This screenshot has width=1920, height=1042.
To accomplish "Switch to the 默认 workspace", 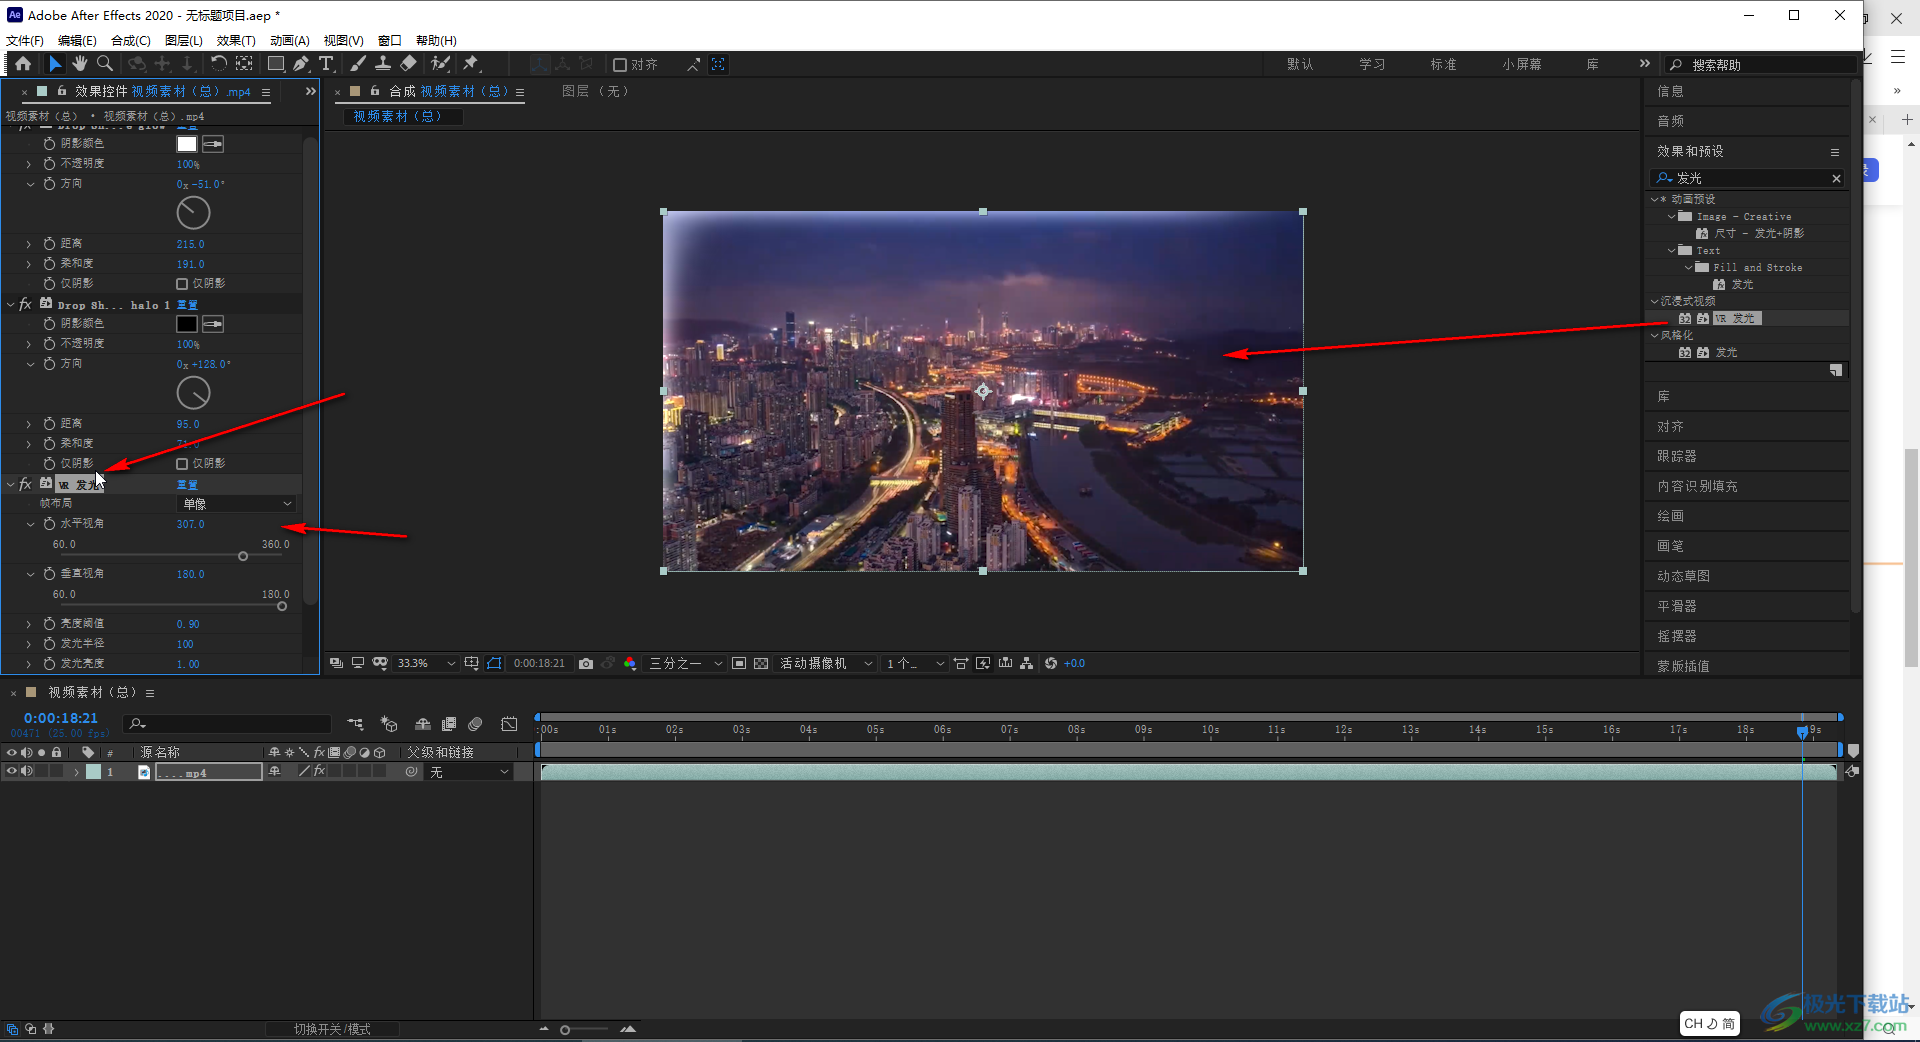I will [x=1300, y=64].
